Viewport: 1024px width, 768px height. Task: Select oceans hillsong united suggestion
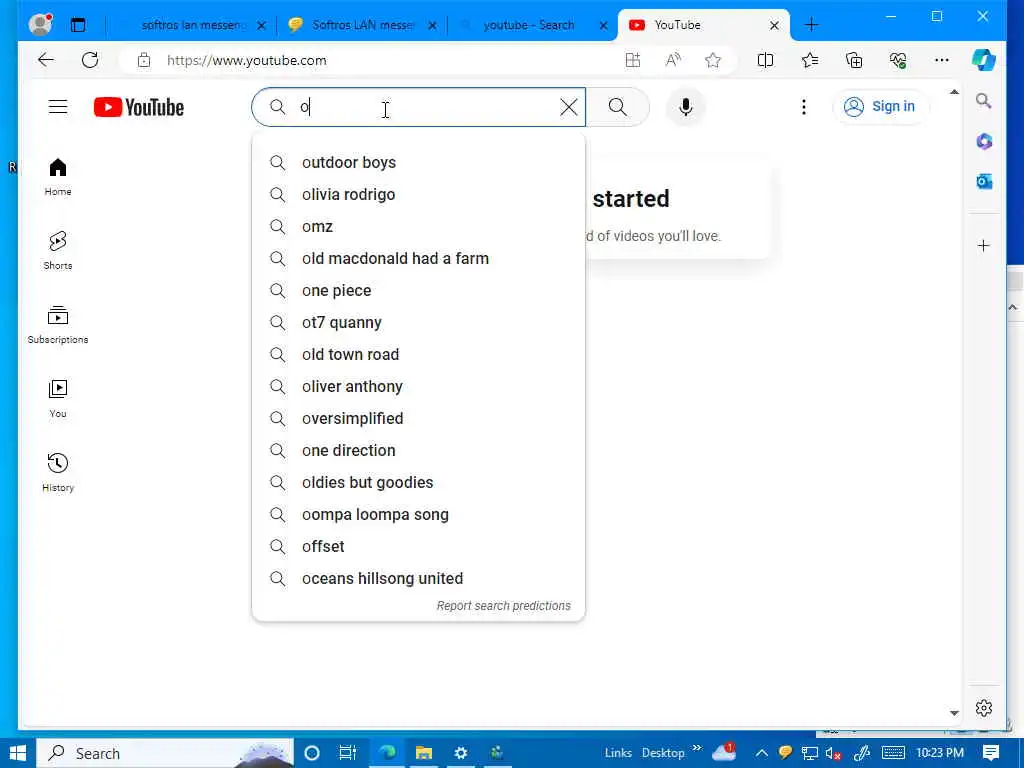pos(418,579)
